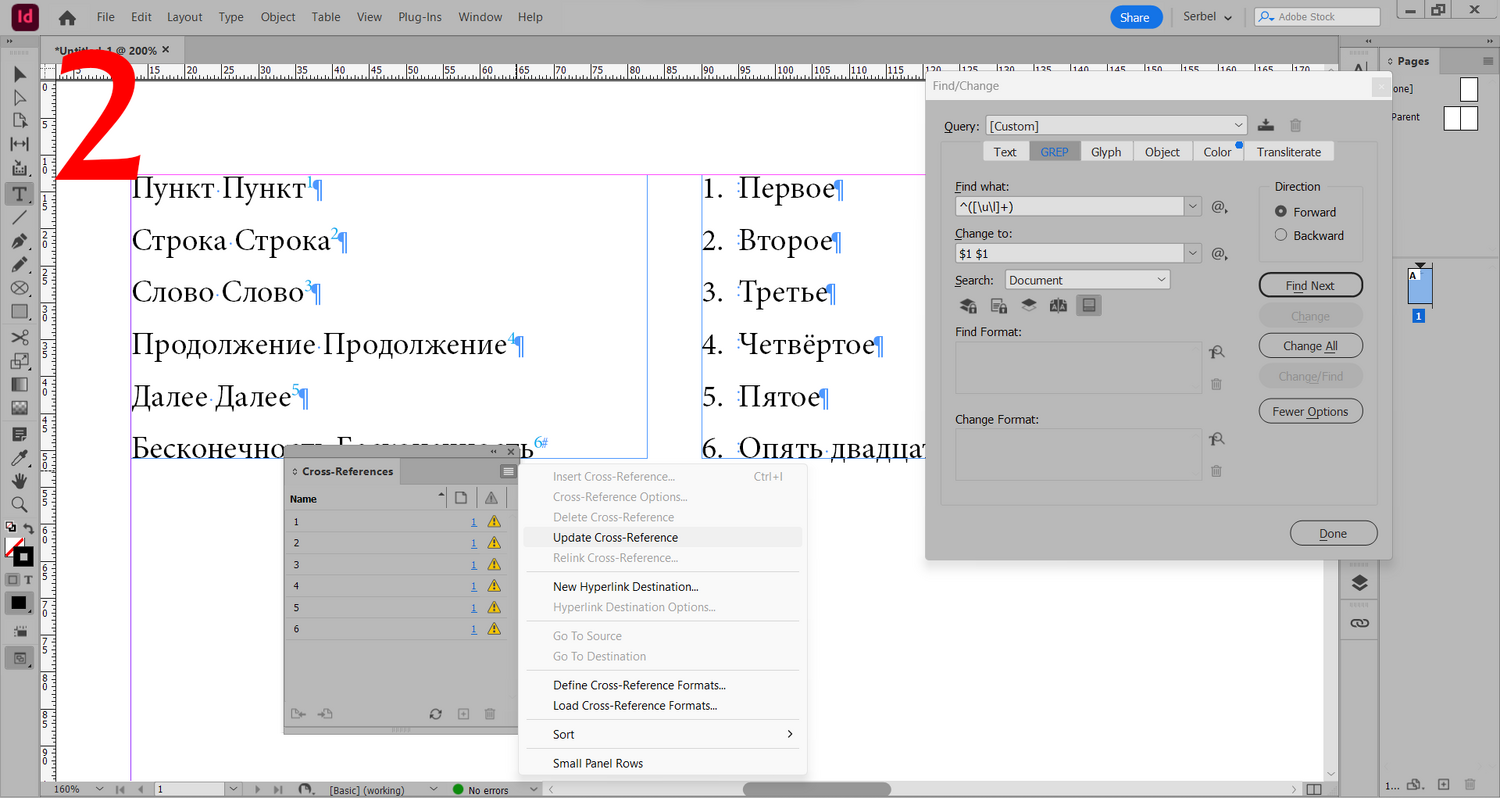Expand the Search scope dropdown set to Document
Image resolution: width=1500 pixels, height=798 pixels.
1088,280
